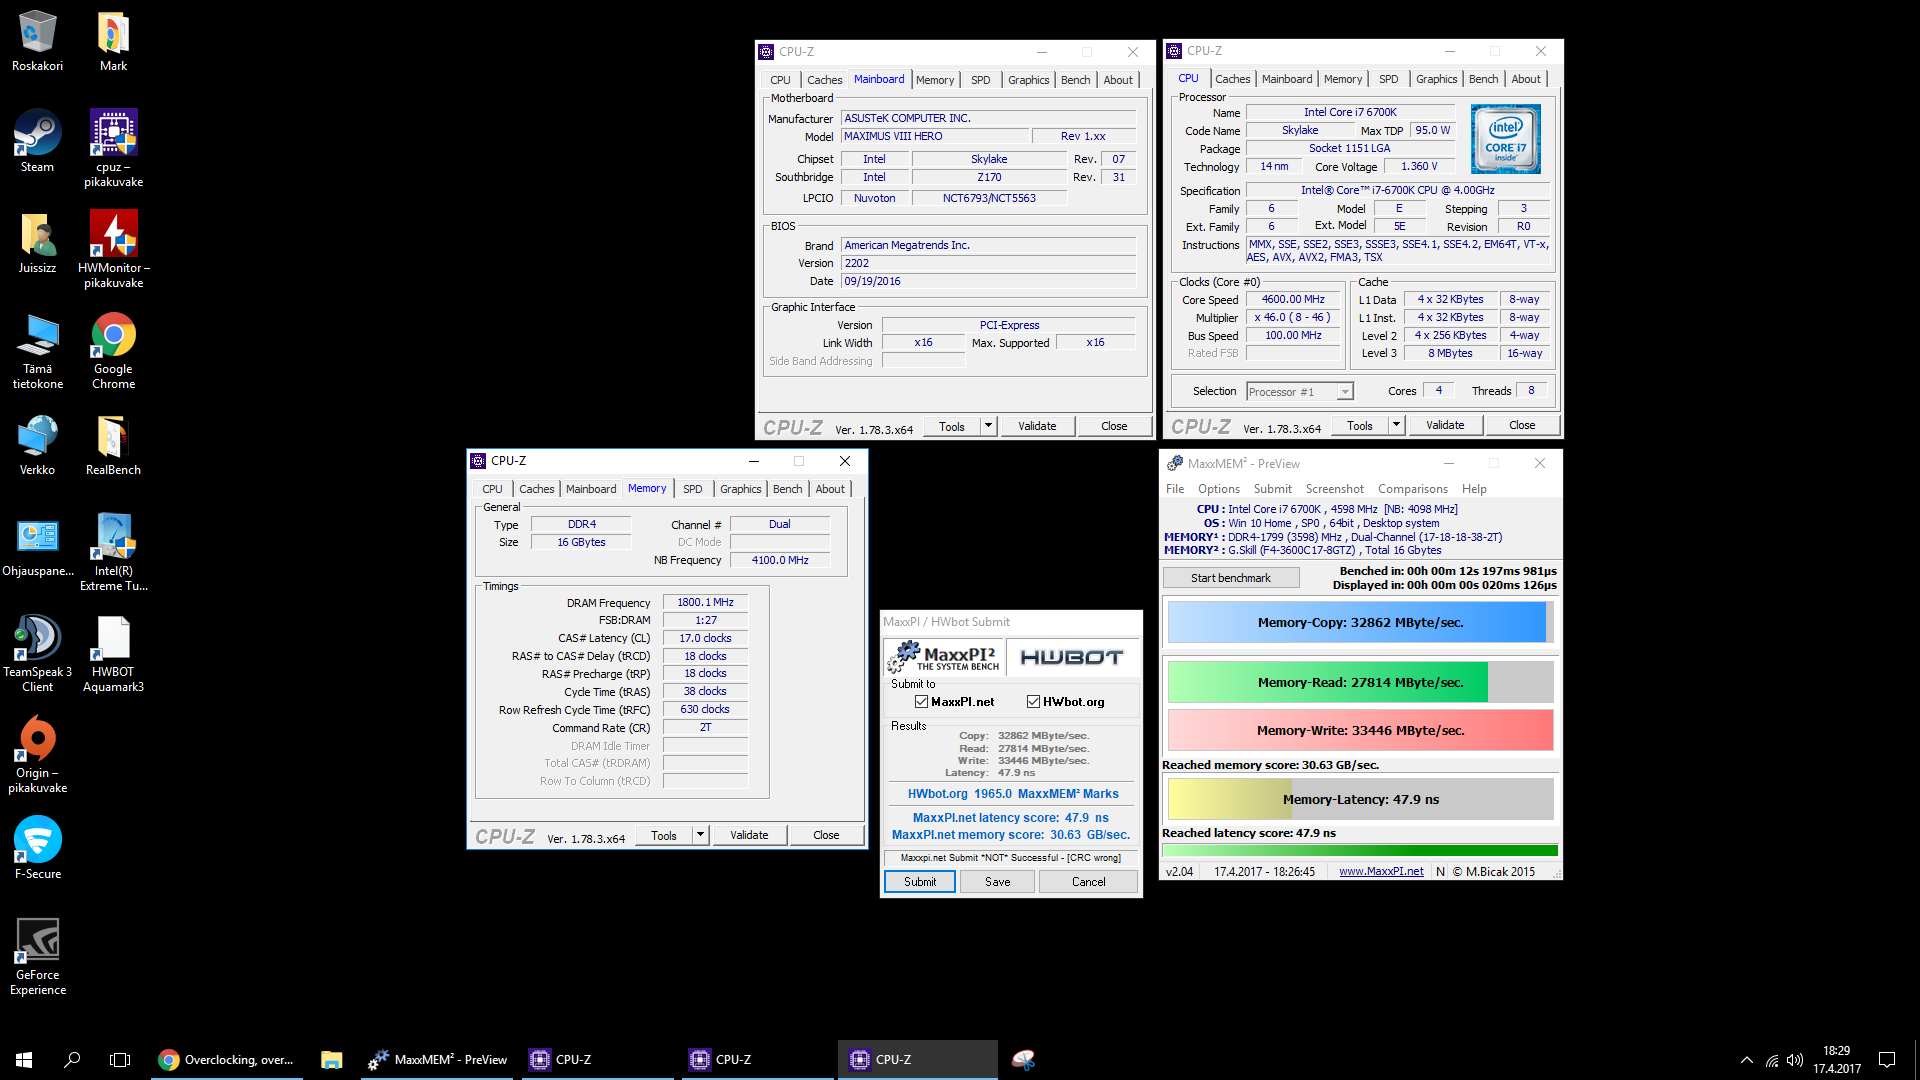Click the paint-like app icon in taskbar
Screen dimensions: 1920x1080
[1023, 1059]
